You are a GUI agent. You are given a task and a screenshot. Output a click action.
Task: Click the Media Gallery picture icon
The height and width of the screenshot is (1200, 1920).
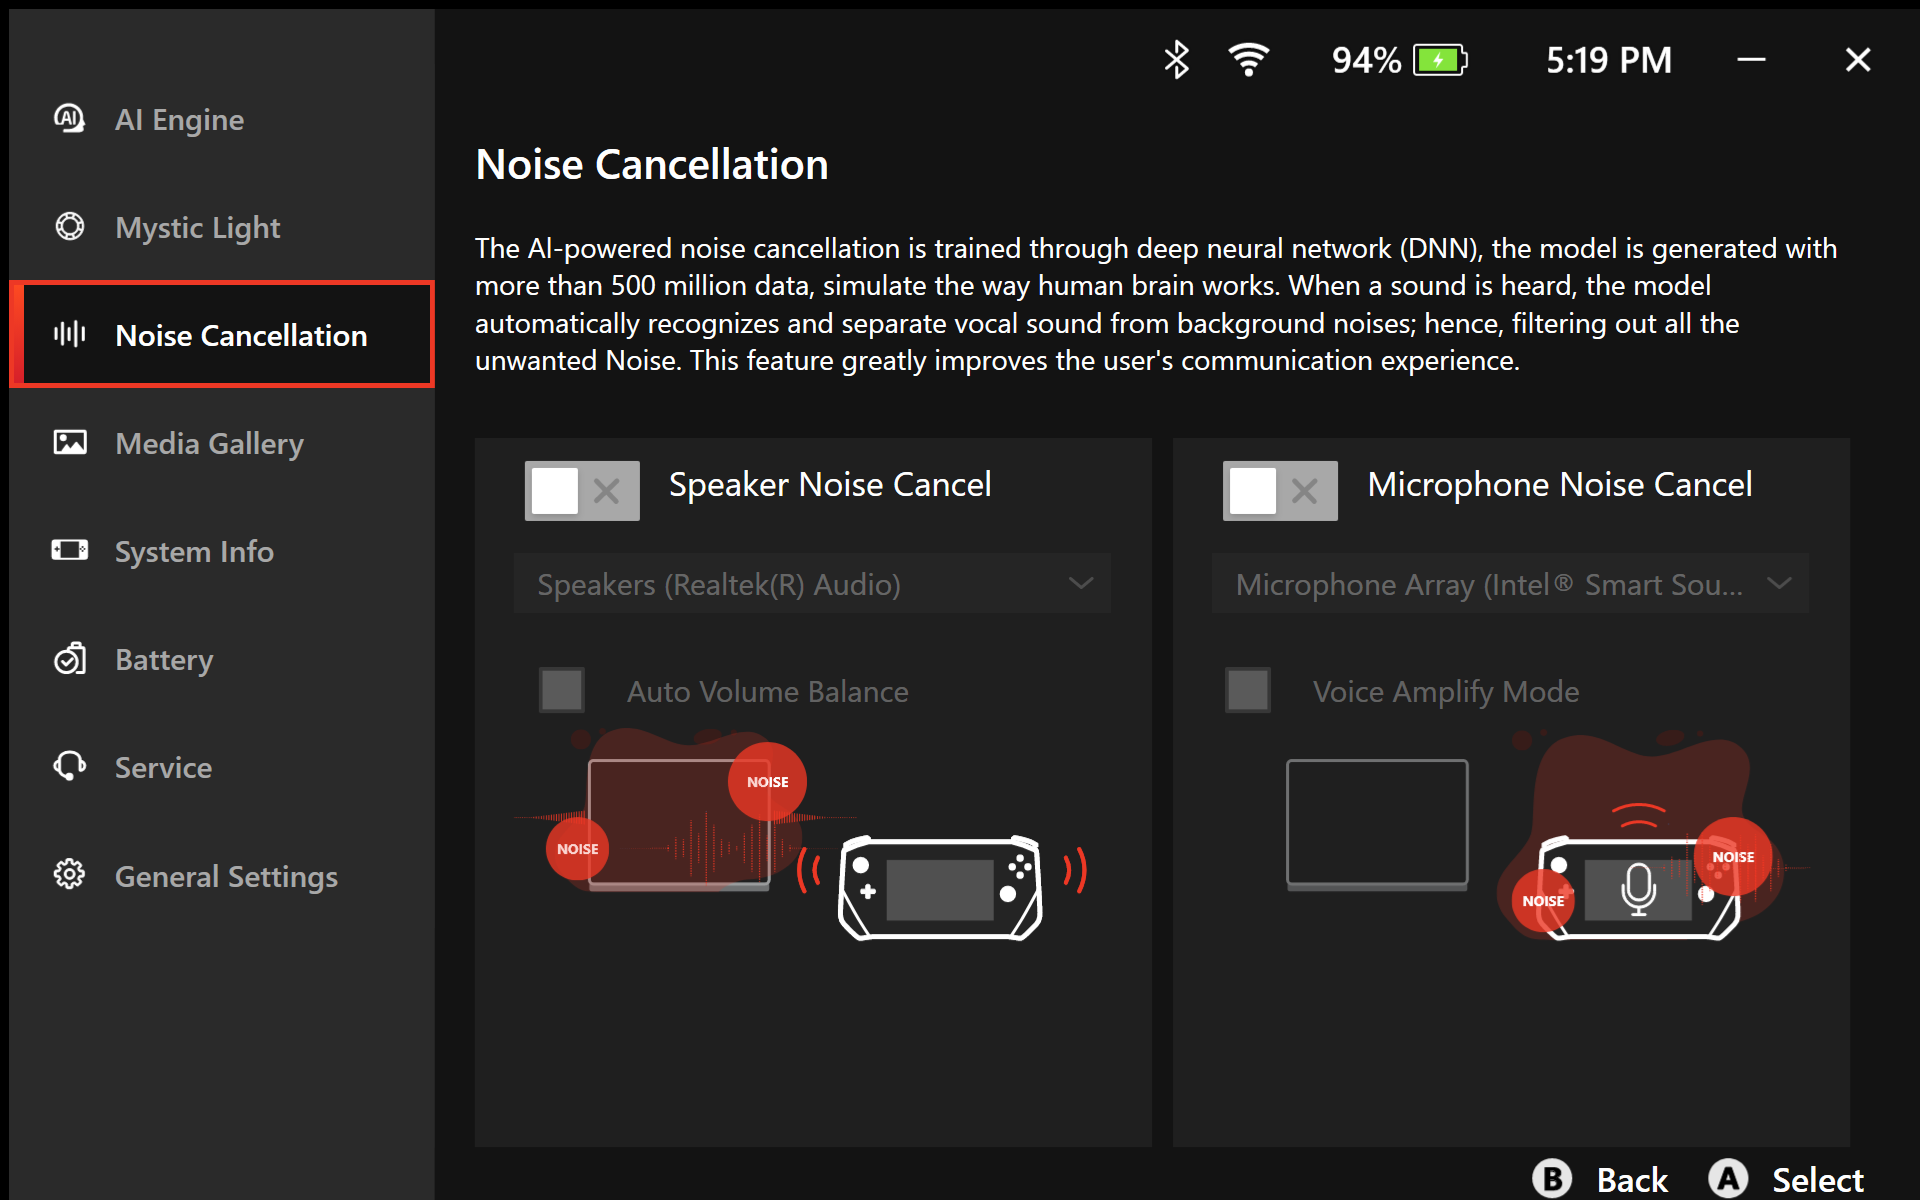coord(69,443)
